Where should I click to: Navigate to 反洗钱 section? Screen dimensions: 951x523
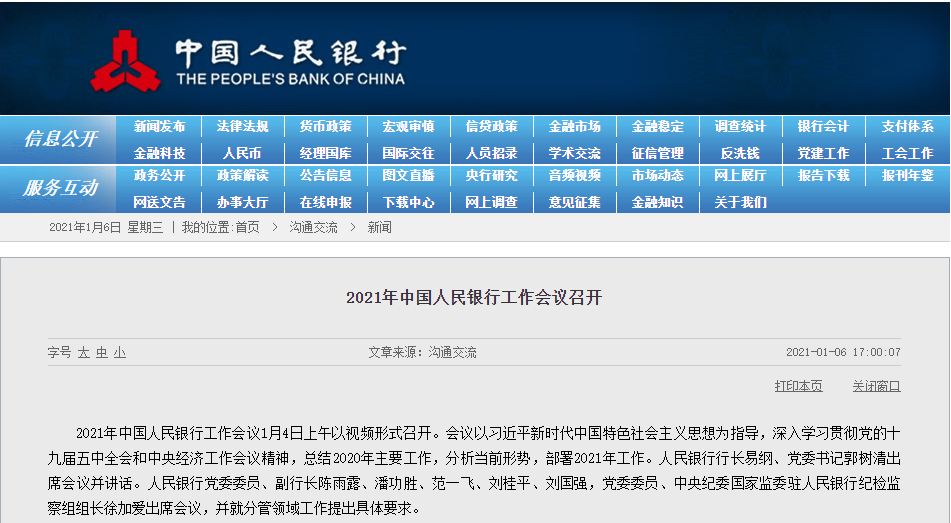tap(740, 153)
